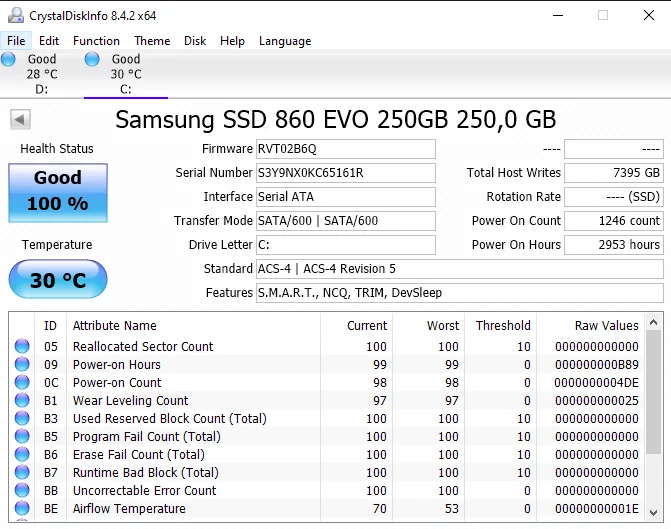The height and width of the screenshot is (529, 671).
Task: Click status orb for Airflow Temperature
Action: click(22, 509)
